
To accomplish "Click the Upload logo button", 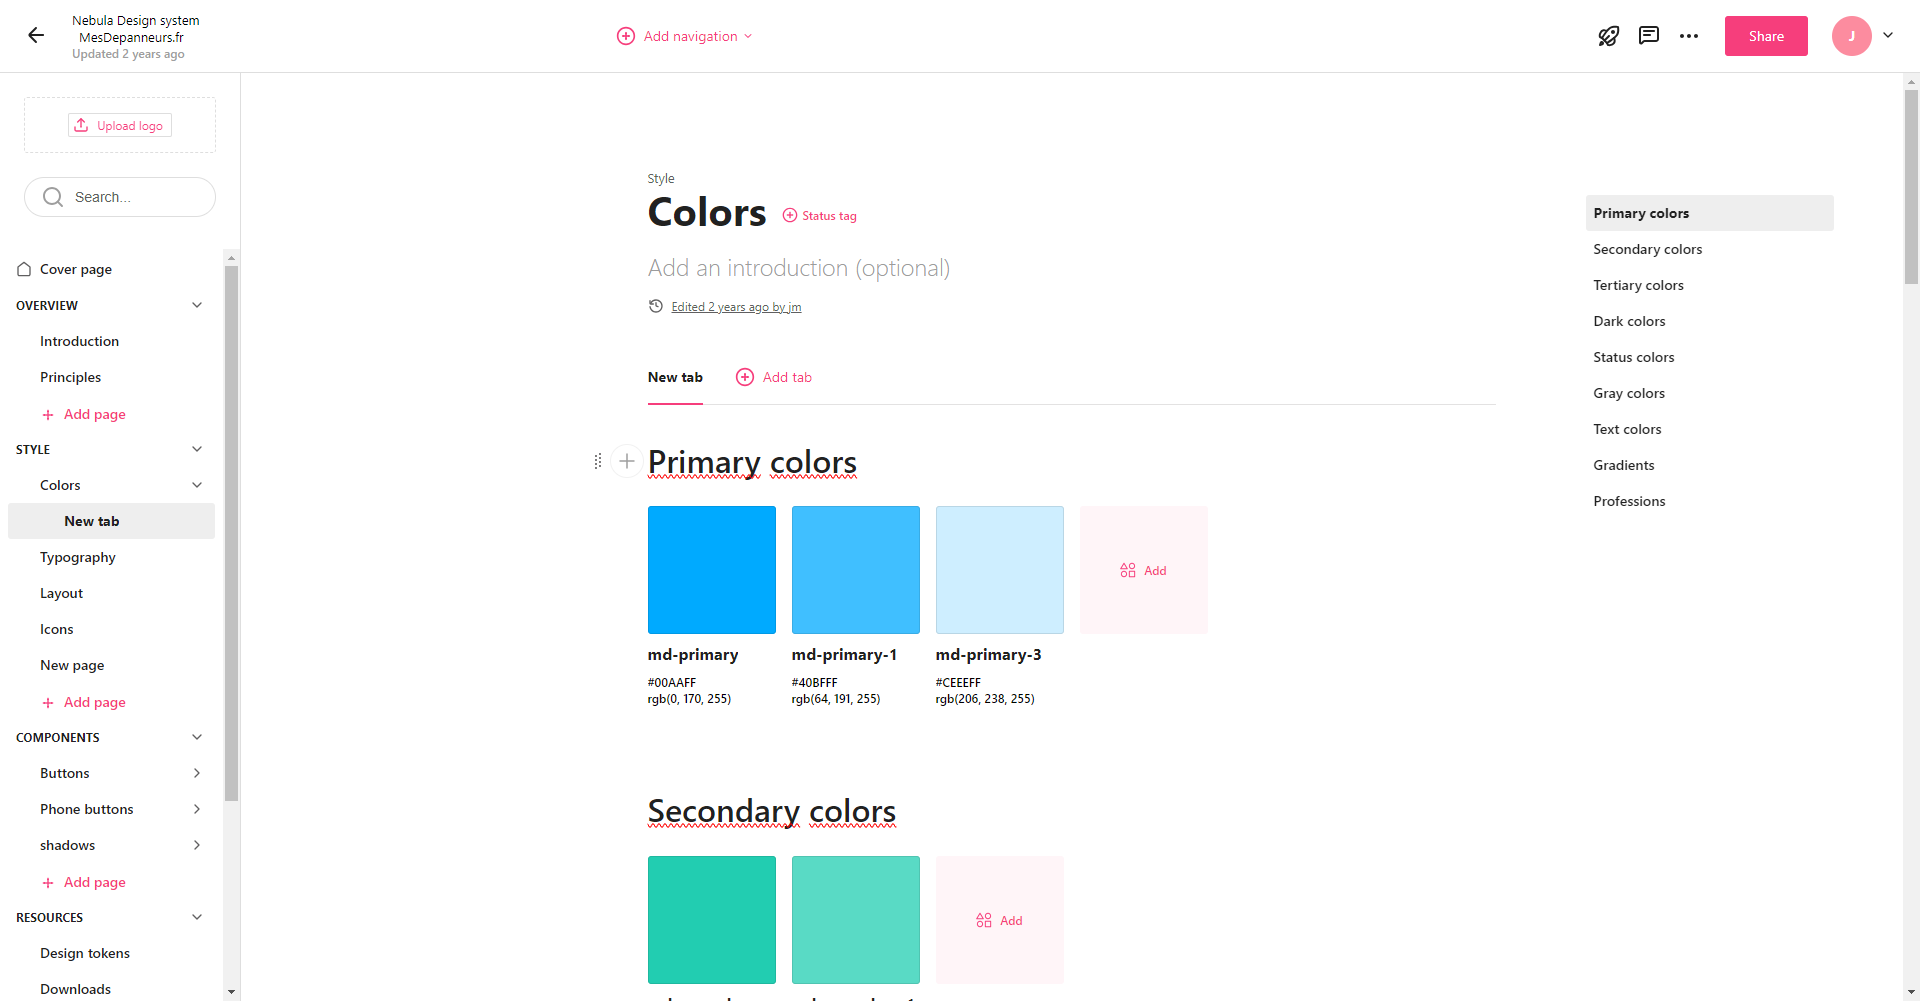I will (120, 125).
